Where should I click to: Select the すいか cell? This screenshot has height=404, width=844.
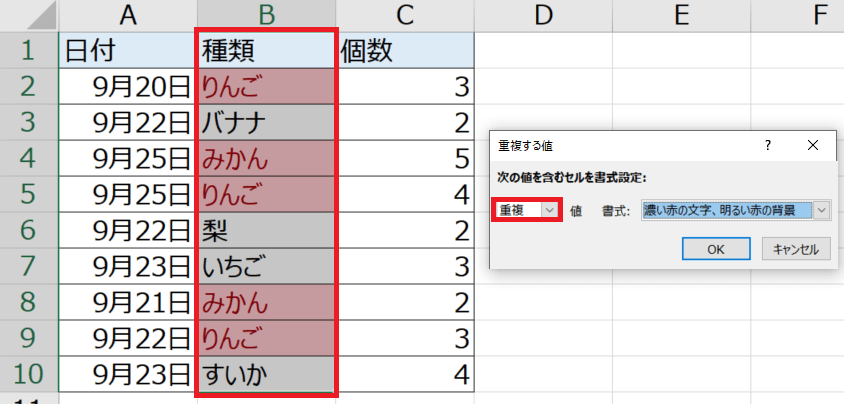point(266,376)
